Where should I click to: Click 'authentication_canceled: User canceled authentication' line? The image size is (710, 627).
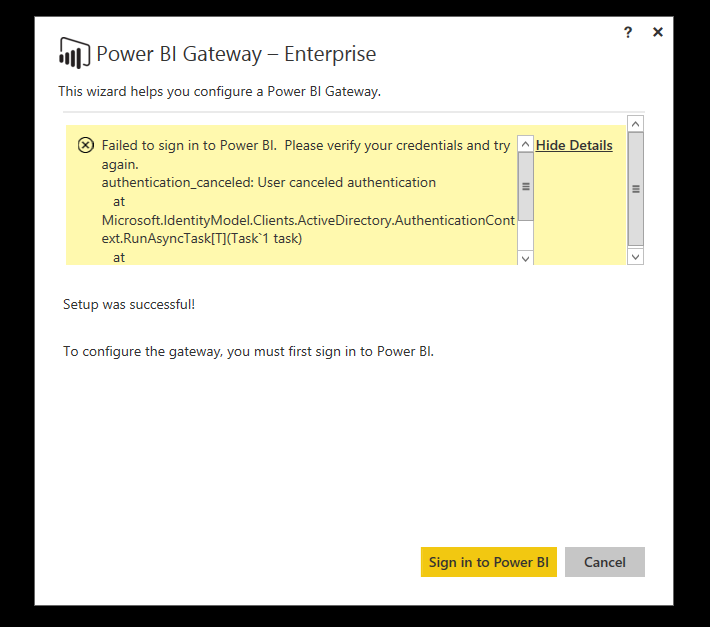pyautogui.click(x=269, y=182)
